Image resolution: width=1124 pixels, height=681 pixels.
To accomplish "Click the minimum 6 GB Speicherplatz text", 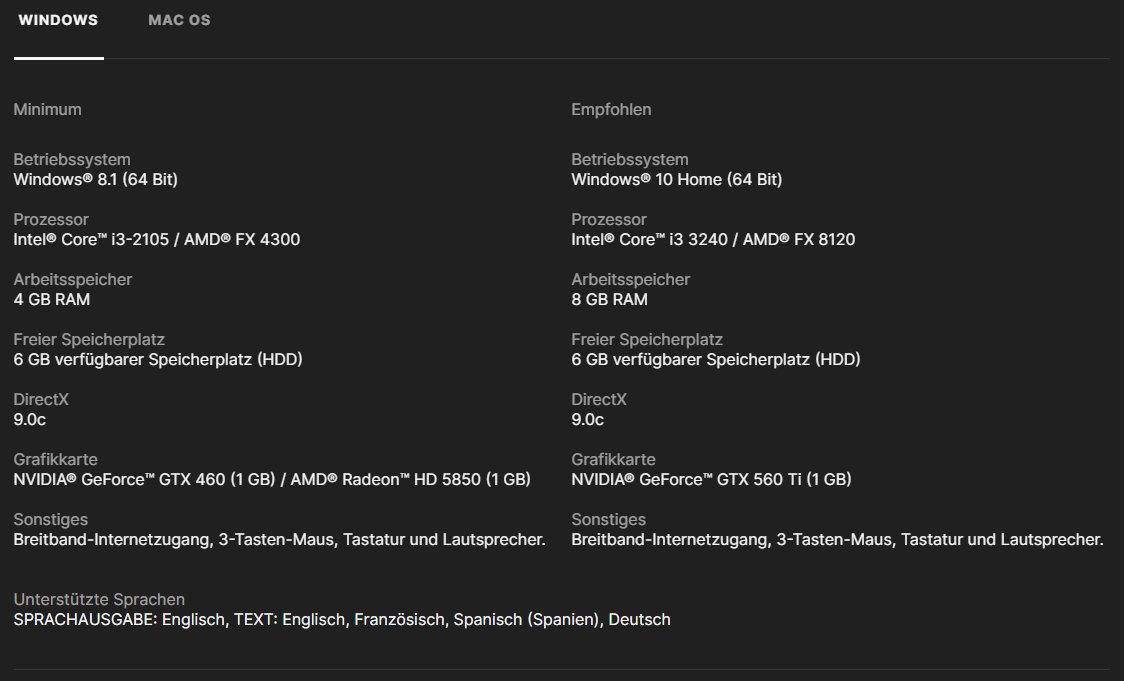I will pyautogui.click(x=157, y=359).
